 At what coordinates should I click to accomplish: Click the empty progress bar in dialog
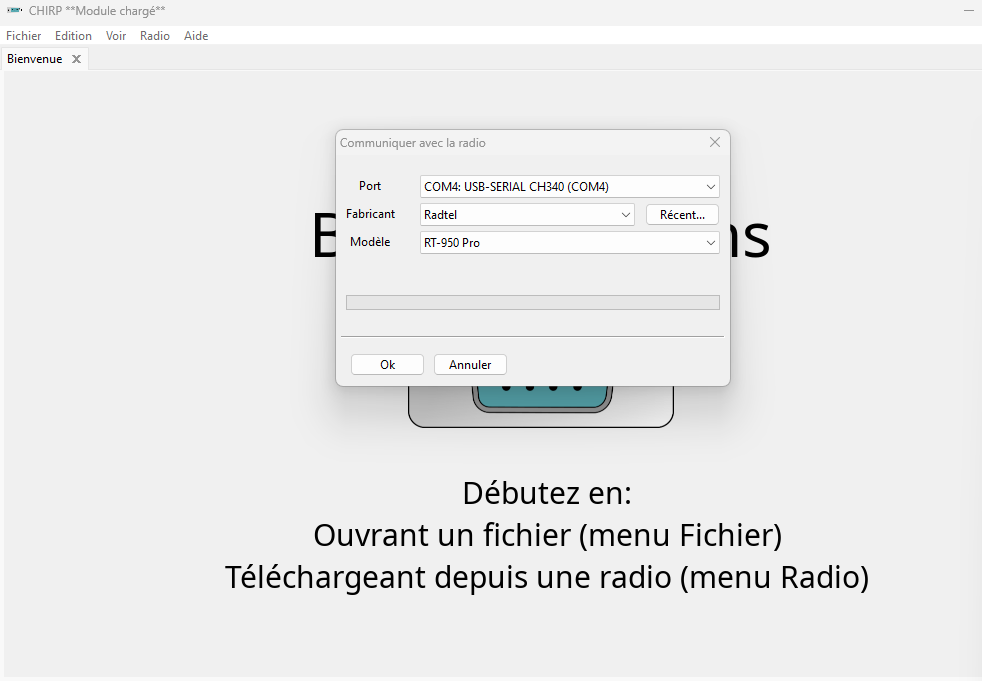coord(532,303)
